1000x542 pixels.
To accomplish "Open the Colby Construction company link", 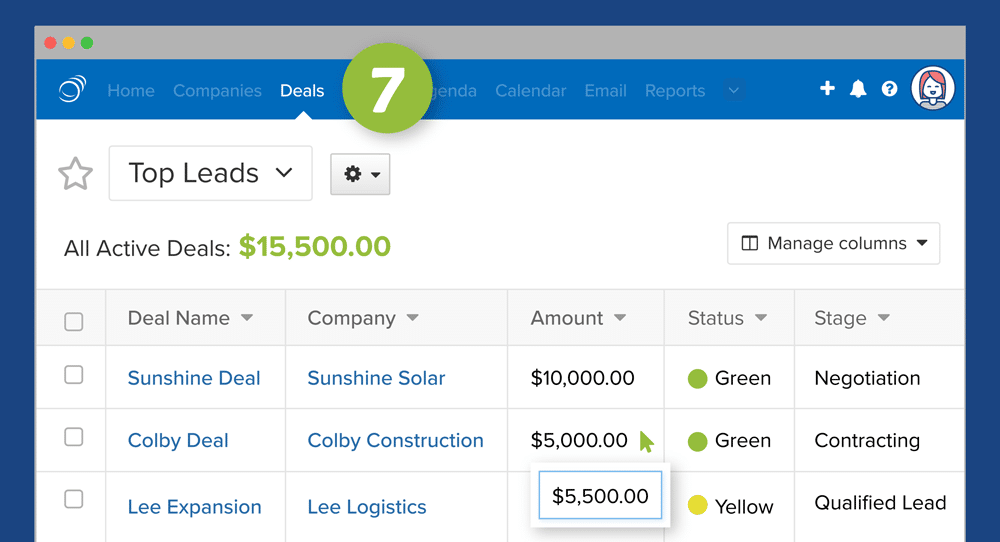I will coord(395,440).
